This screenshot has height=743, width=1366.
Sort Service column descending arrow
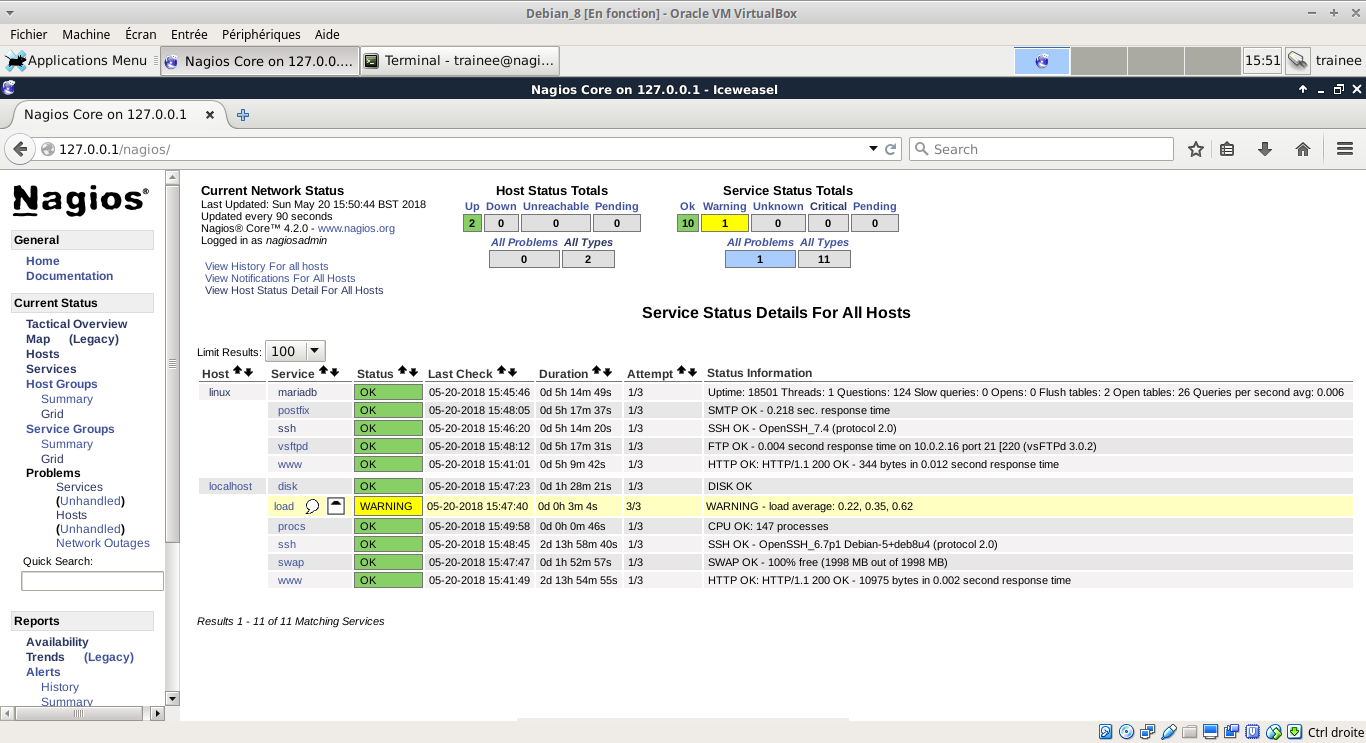(x=334, y=372)
